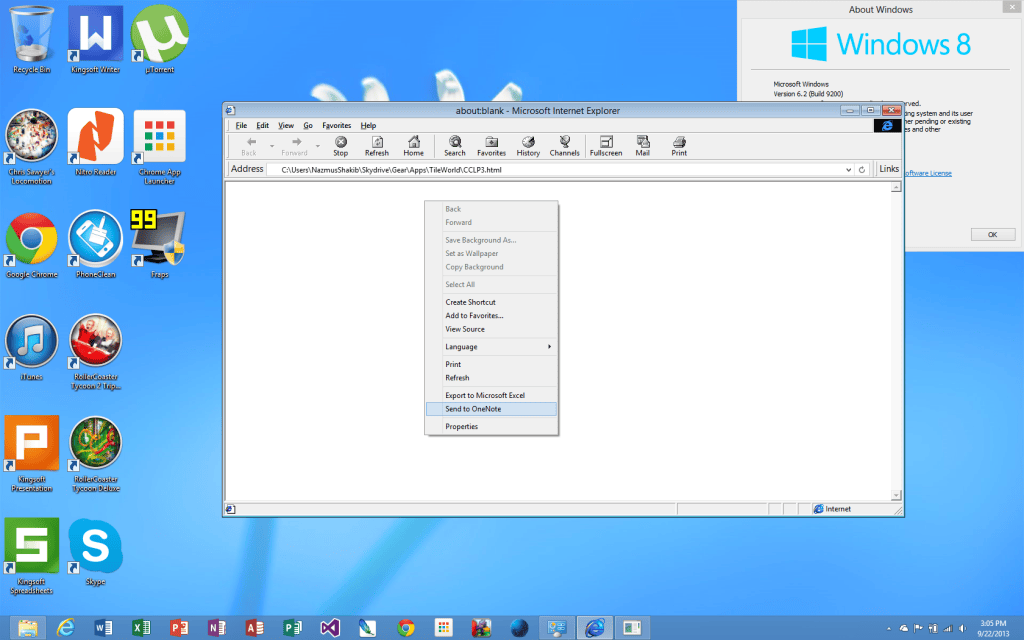
Task: Select the RollerCoaster Tycoon Deluxe desktop icon
Action: (95, 454)
